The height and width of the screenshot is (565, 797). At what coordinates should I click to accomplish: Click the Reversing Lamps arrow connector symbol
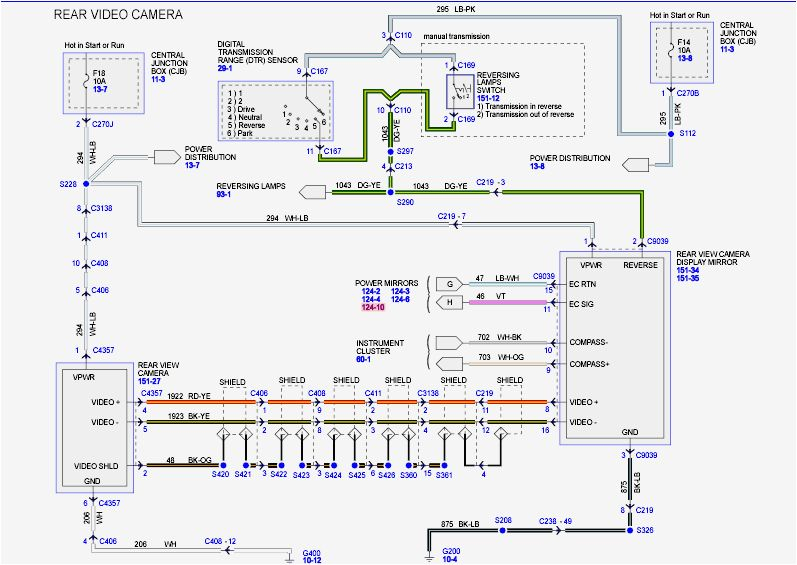pos(313,193)
